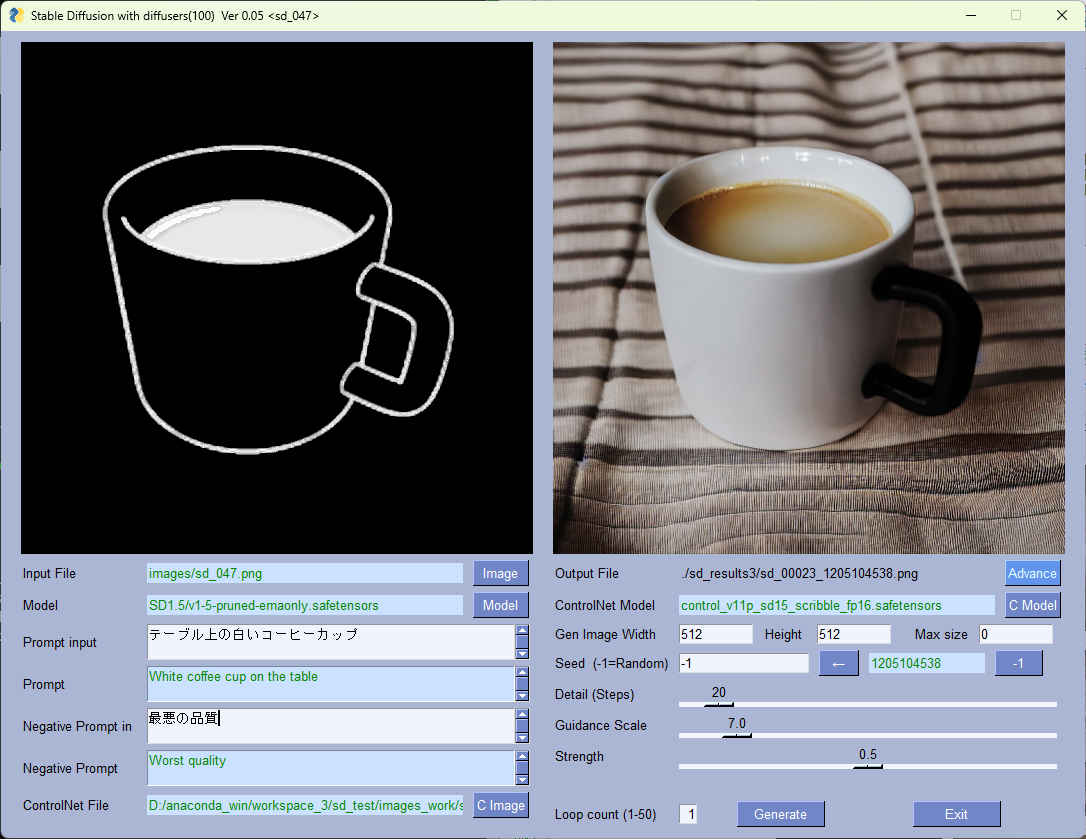Click the Python app icon in title bar
This screenshot has height=839, width=1086.
point(16,15)
